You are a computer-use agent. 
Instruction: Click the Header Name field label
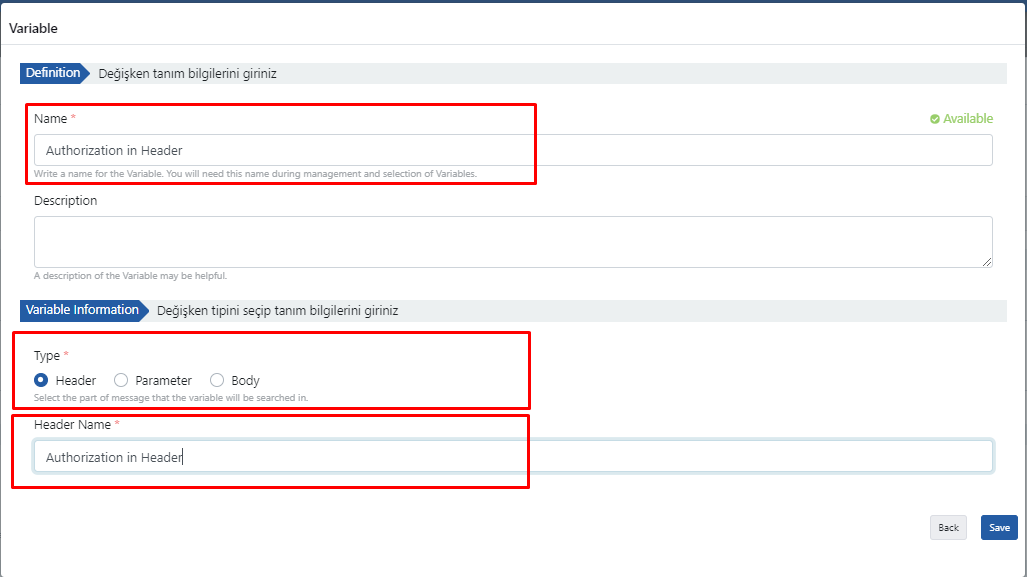72,425
